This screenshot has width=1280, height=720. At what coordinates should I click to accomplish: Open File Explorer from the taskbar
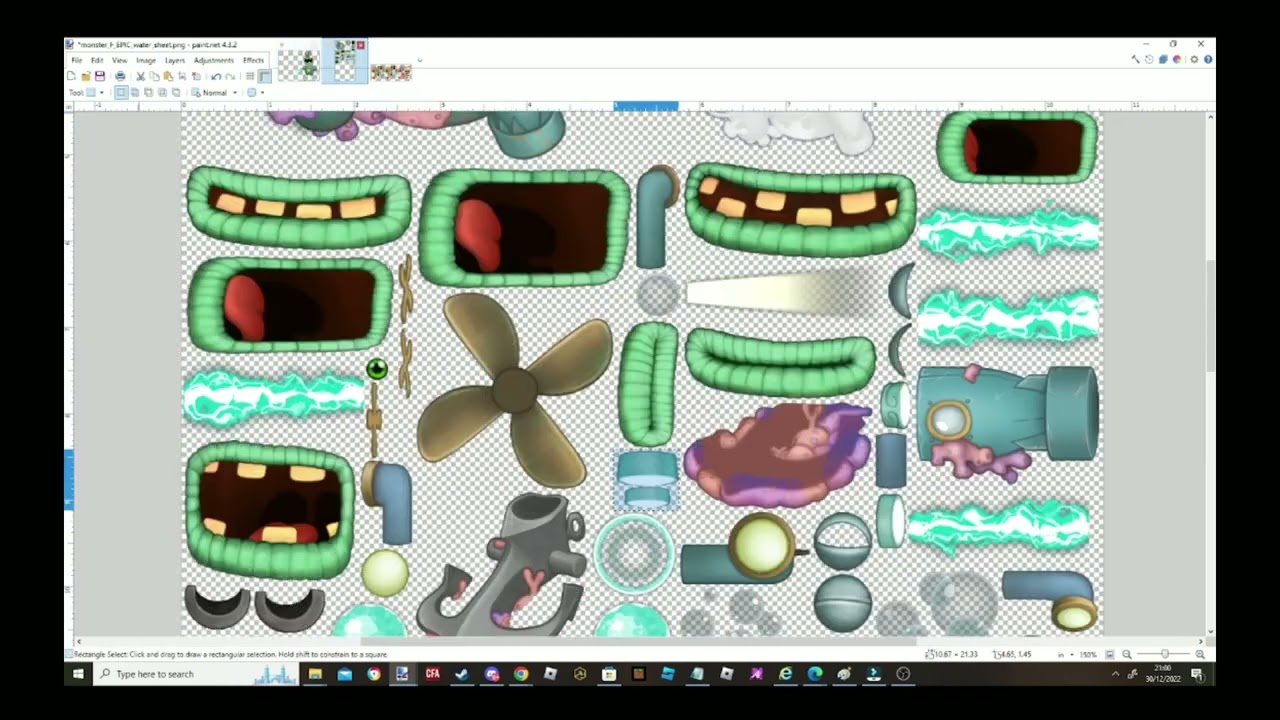coord(315,674)
